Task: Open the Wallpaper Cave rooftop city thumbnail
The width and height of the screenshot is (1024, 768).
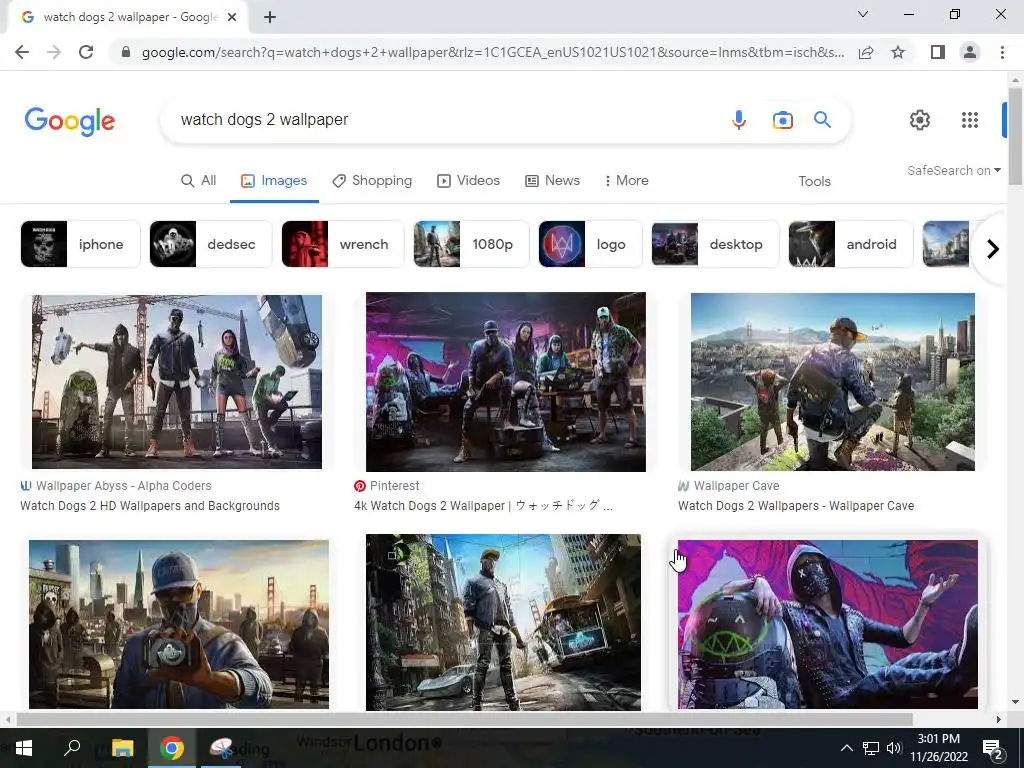Action: click(x=833, y=381)
